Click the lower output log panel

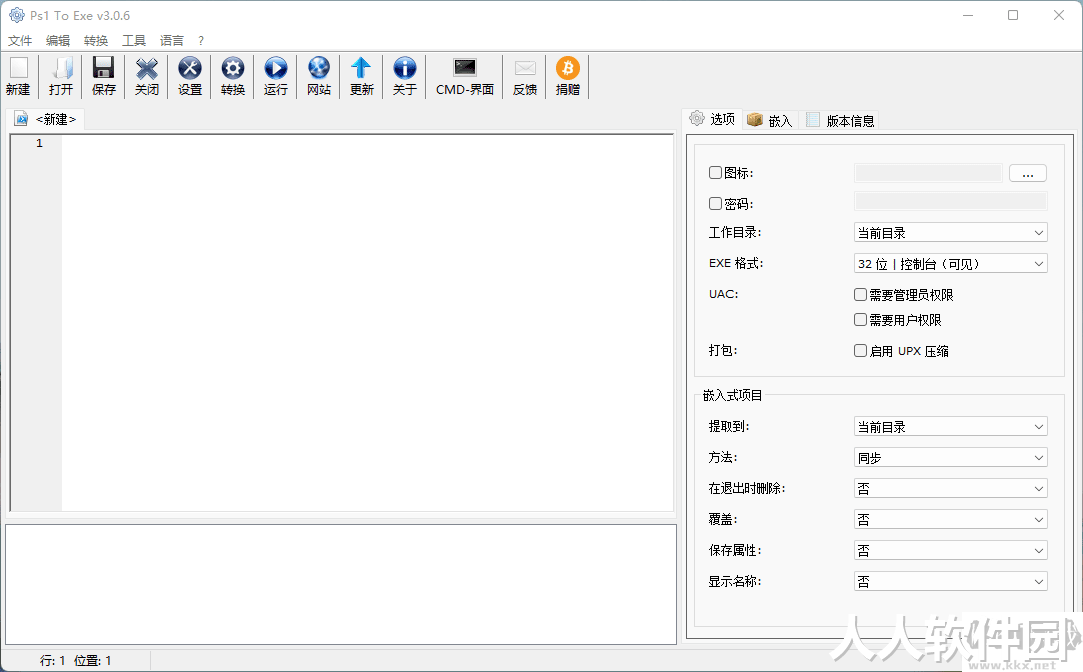click(341, 584)
